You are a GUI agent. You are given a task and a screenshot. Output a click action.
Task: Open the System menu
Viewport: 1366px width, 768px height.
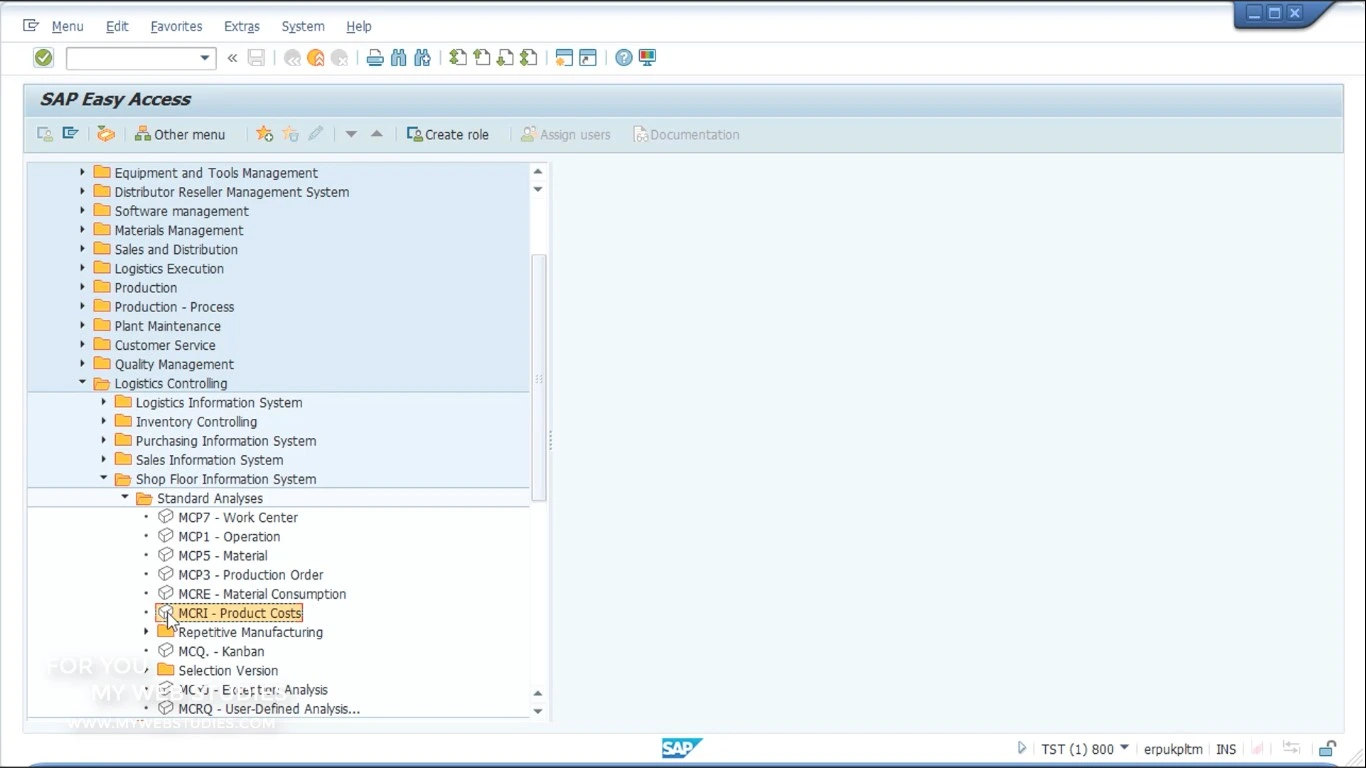coord(303,26)
